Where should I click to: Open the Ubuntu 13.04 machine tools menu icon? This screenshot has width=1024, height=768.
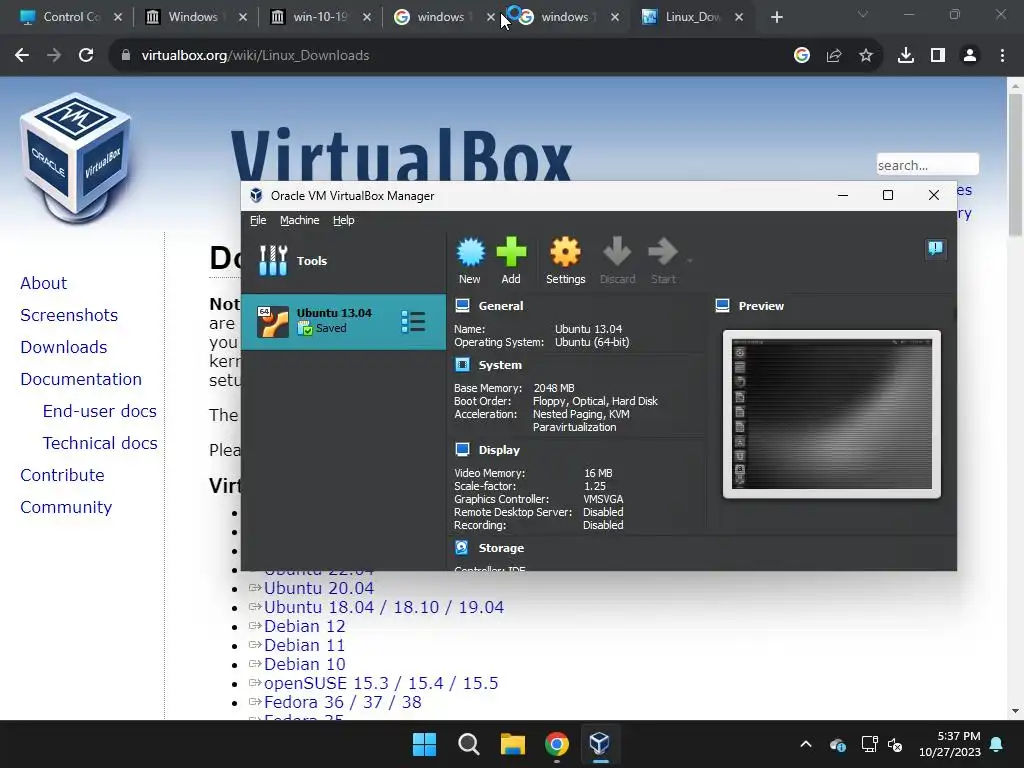413,321
